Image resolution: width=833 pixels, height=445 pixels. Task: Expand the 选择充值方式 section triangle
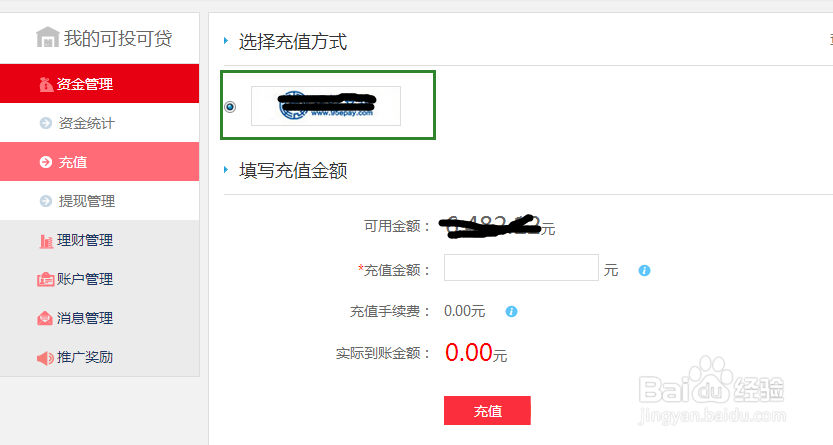(x=226, y=40)
